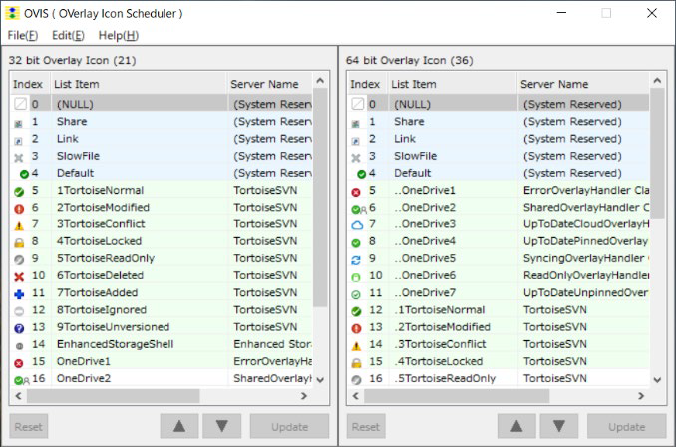The image size is (676, 447).
Task: Click the blue question icon of 9TortoiseUnversioned
Action: 19,328
